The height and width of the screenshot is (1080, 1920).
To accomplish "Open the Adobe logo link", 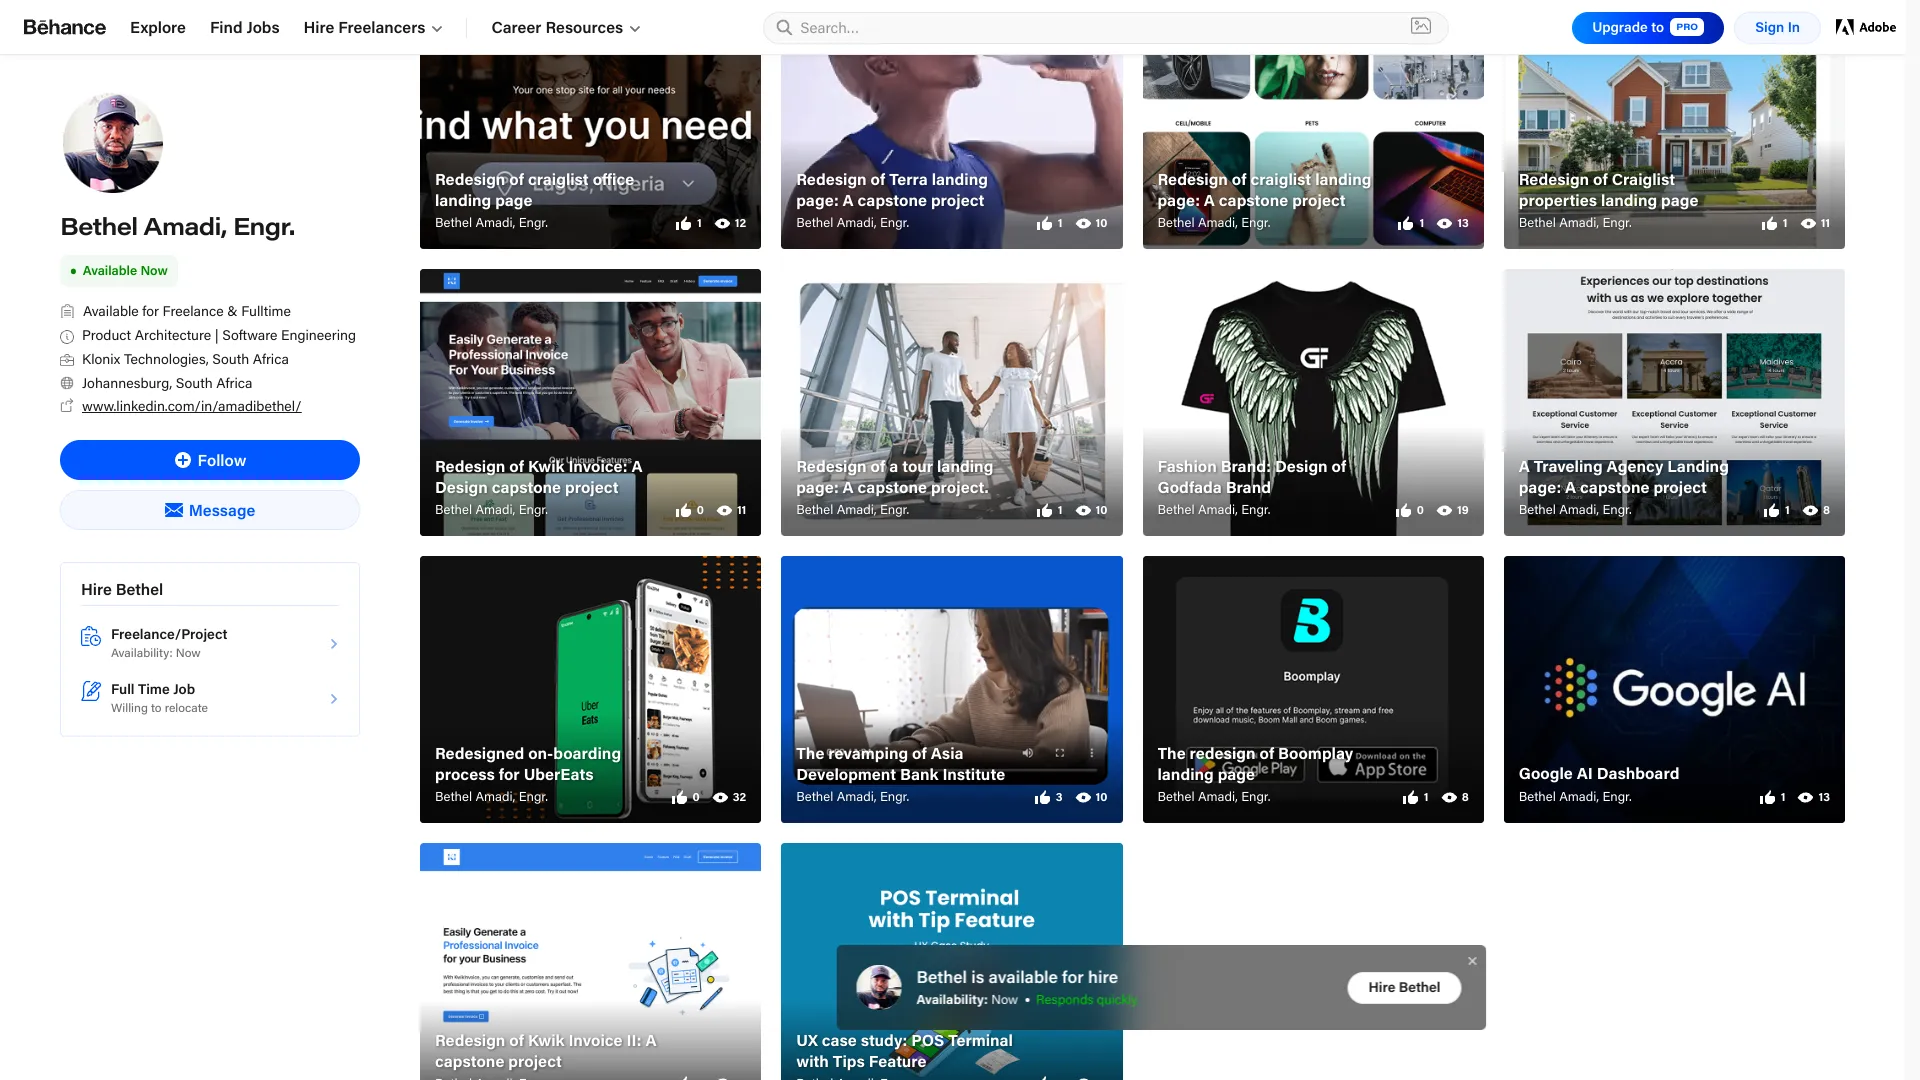I will pyautogui.click(x=1865, y=27).
